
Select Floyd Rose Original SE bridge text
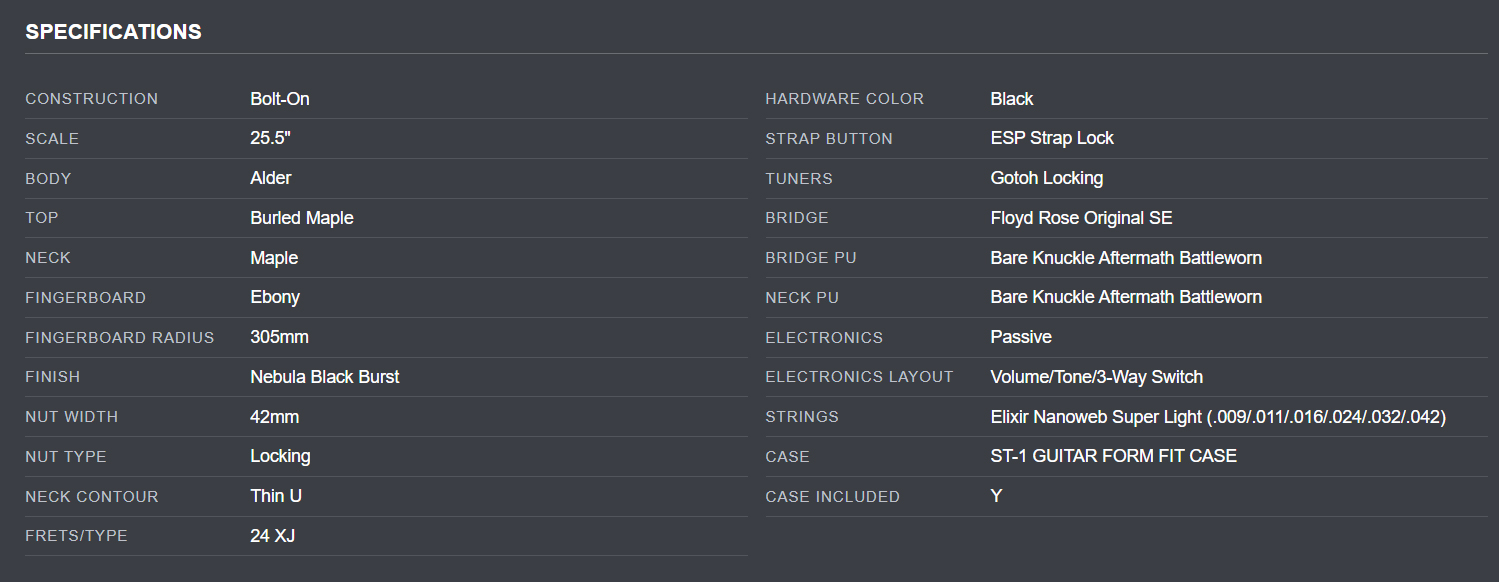coord(1081,218)
